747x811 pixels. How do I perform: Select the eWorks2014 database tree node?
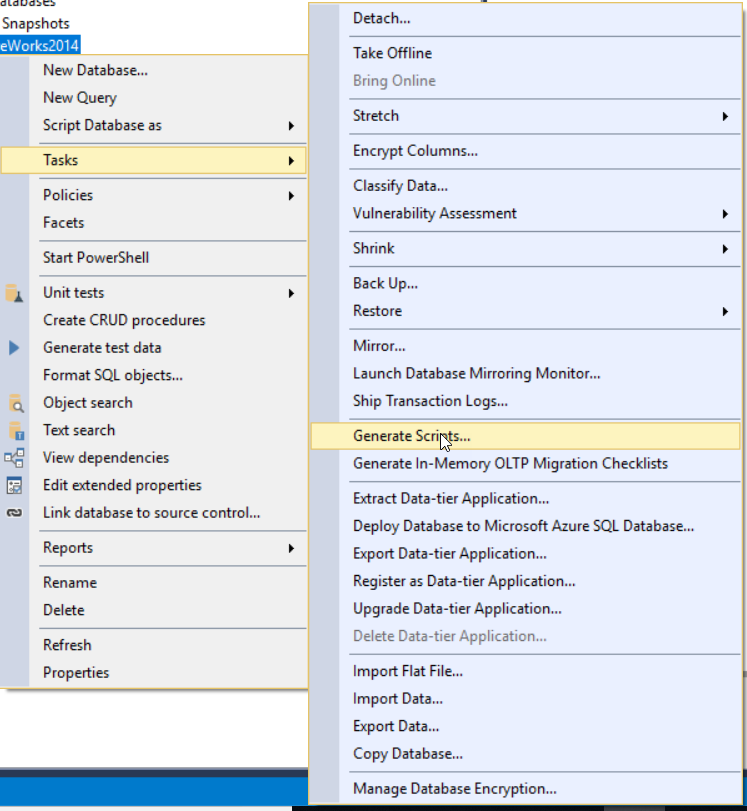40,46
